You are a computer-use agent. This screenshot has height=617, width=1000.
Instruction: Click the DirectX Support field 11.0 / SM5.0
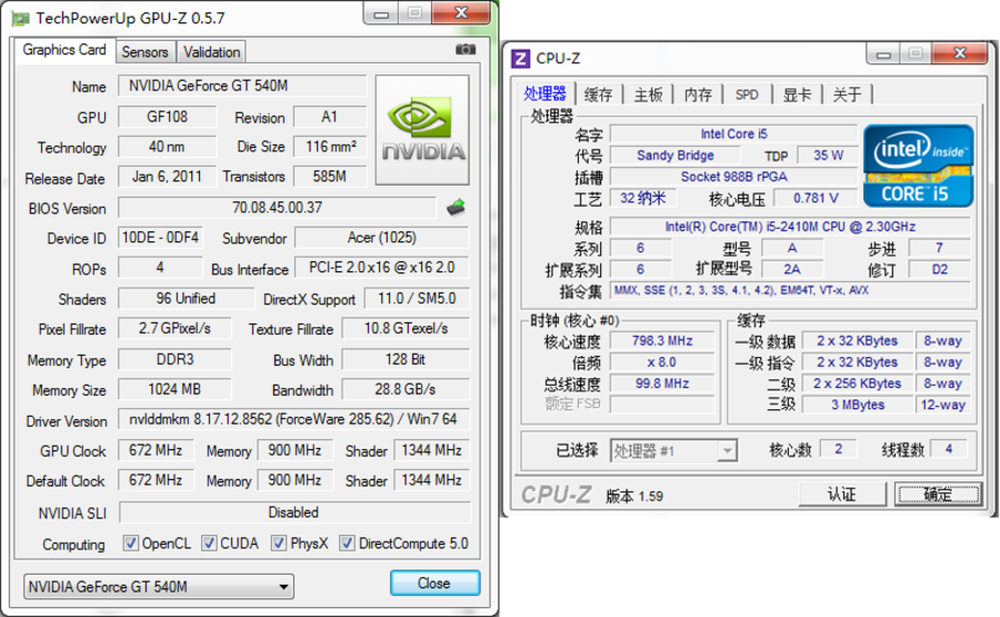click(x=417, y=299)
